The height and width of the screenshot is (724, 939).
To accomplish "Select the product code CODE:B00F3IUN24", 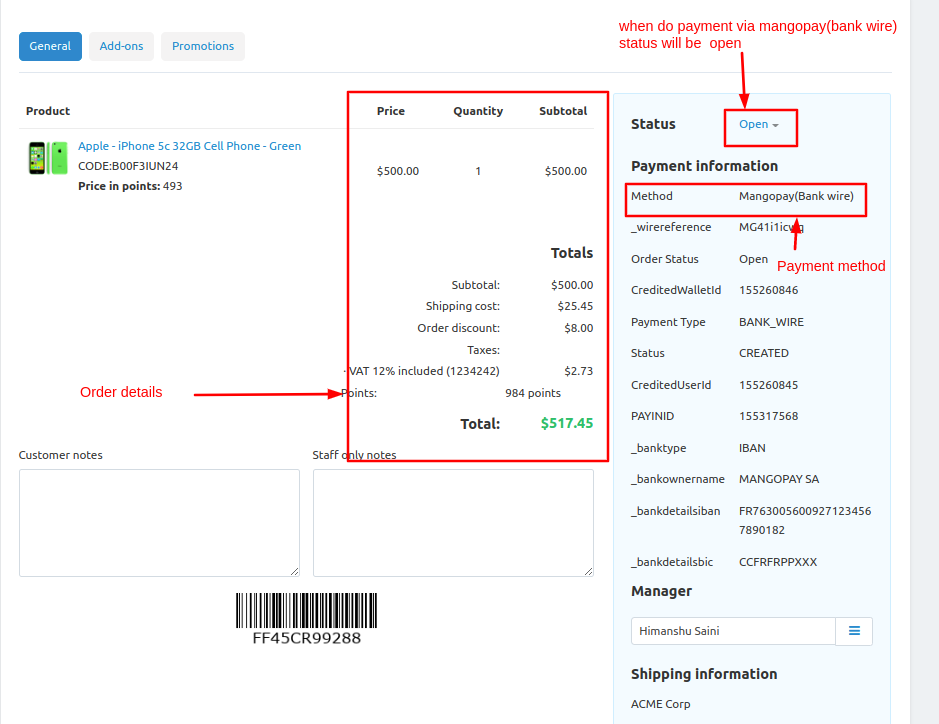I will 128,166.
